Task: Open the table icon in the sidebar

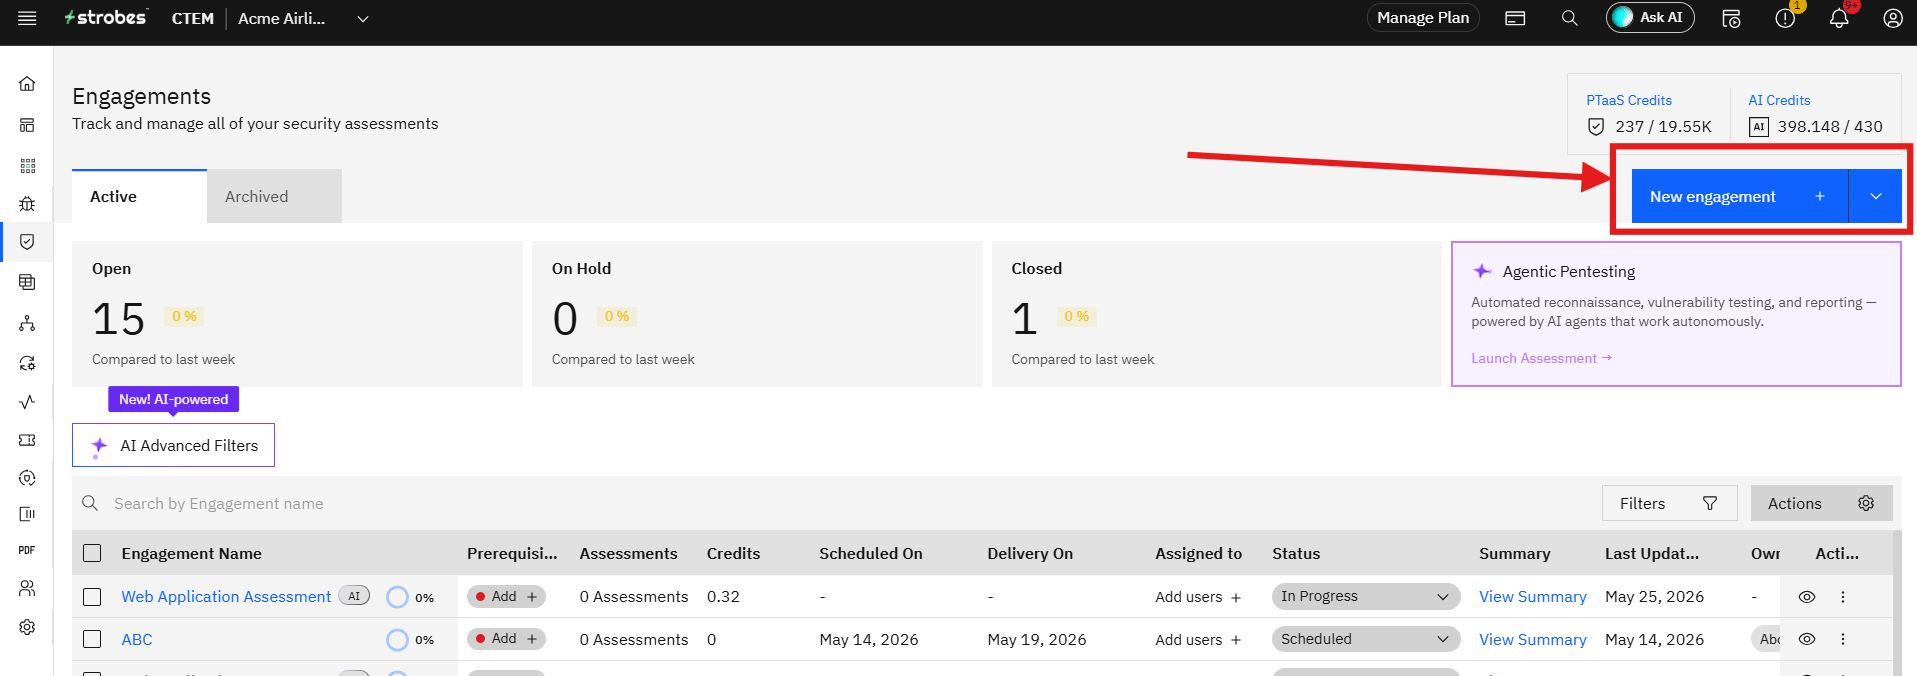Action: point(27,282)
